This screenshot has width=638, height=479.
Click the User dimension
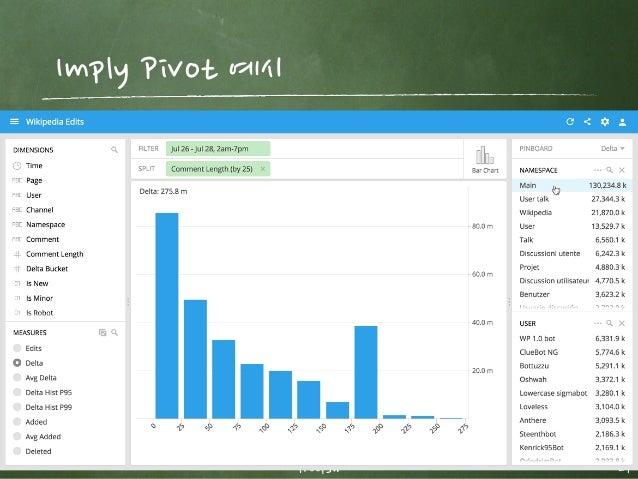click(x=34, y=195)
